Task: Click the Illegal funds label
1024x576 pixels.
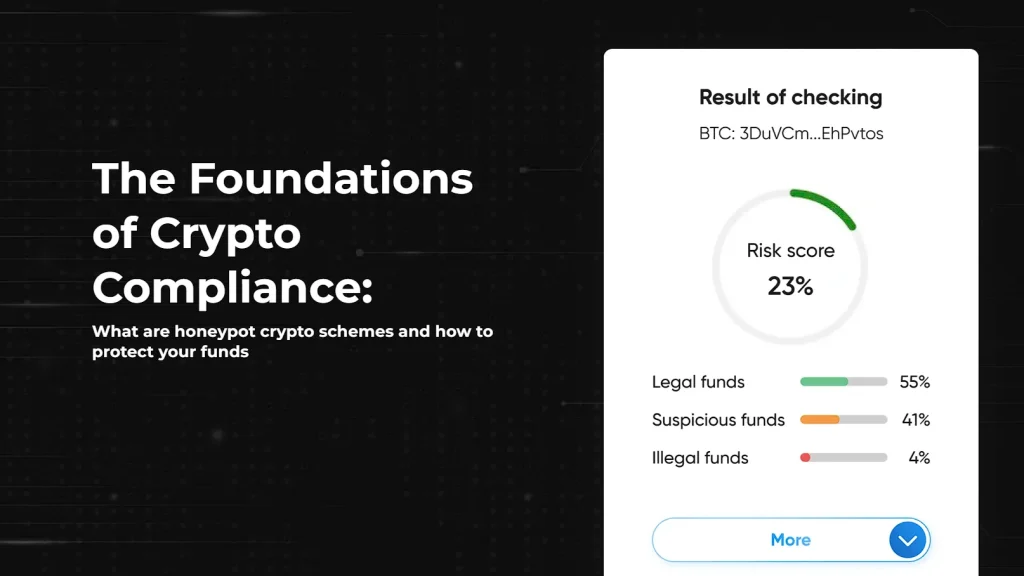Action: point(700,458)
